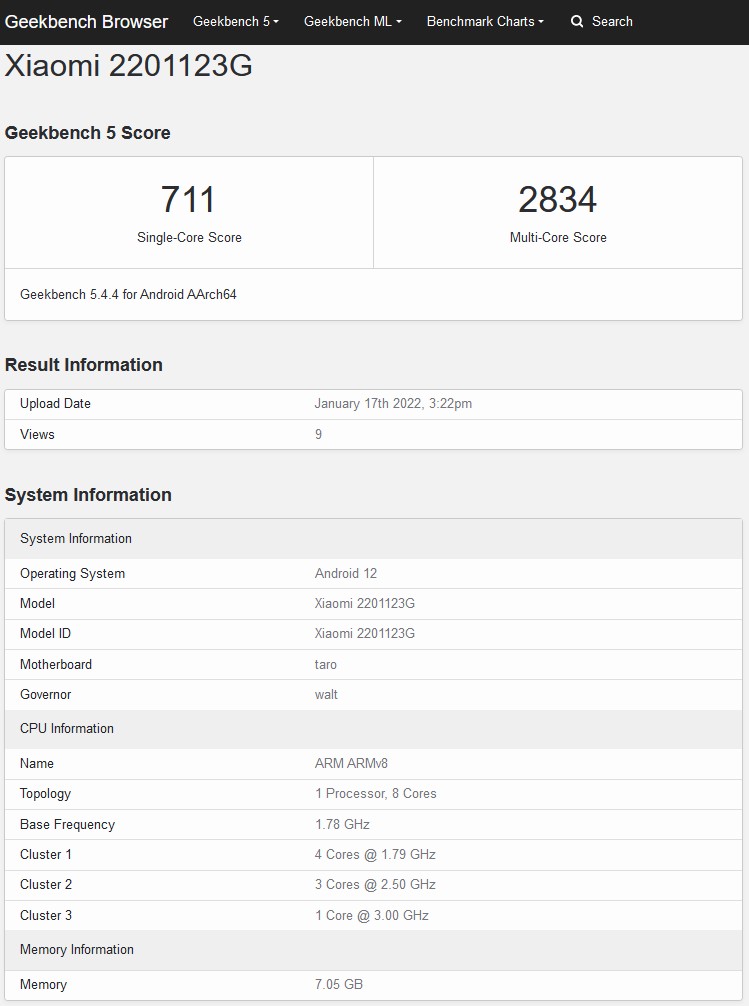Open the Geekbench Browser home link

coord(86,22)
